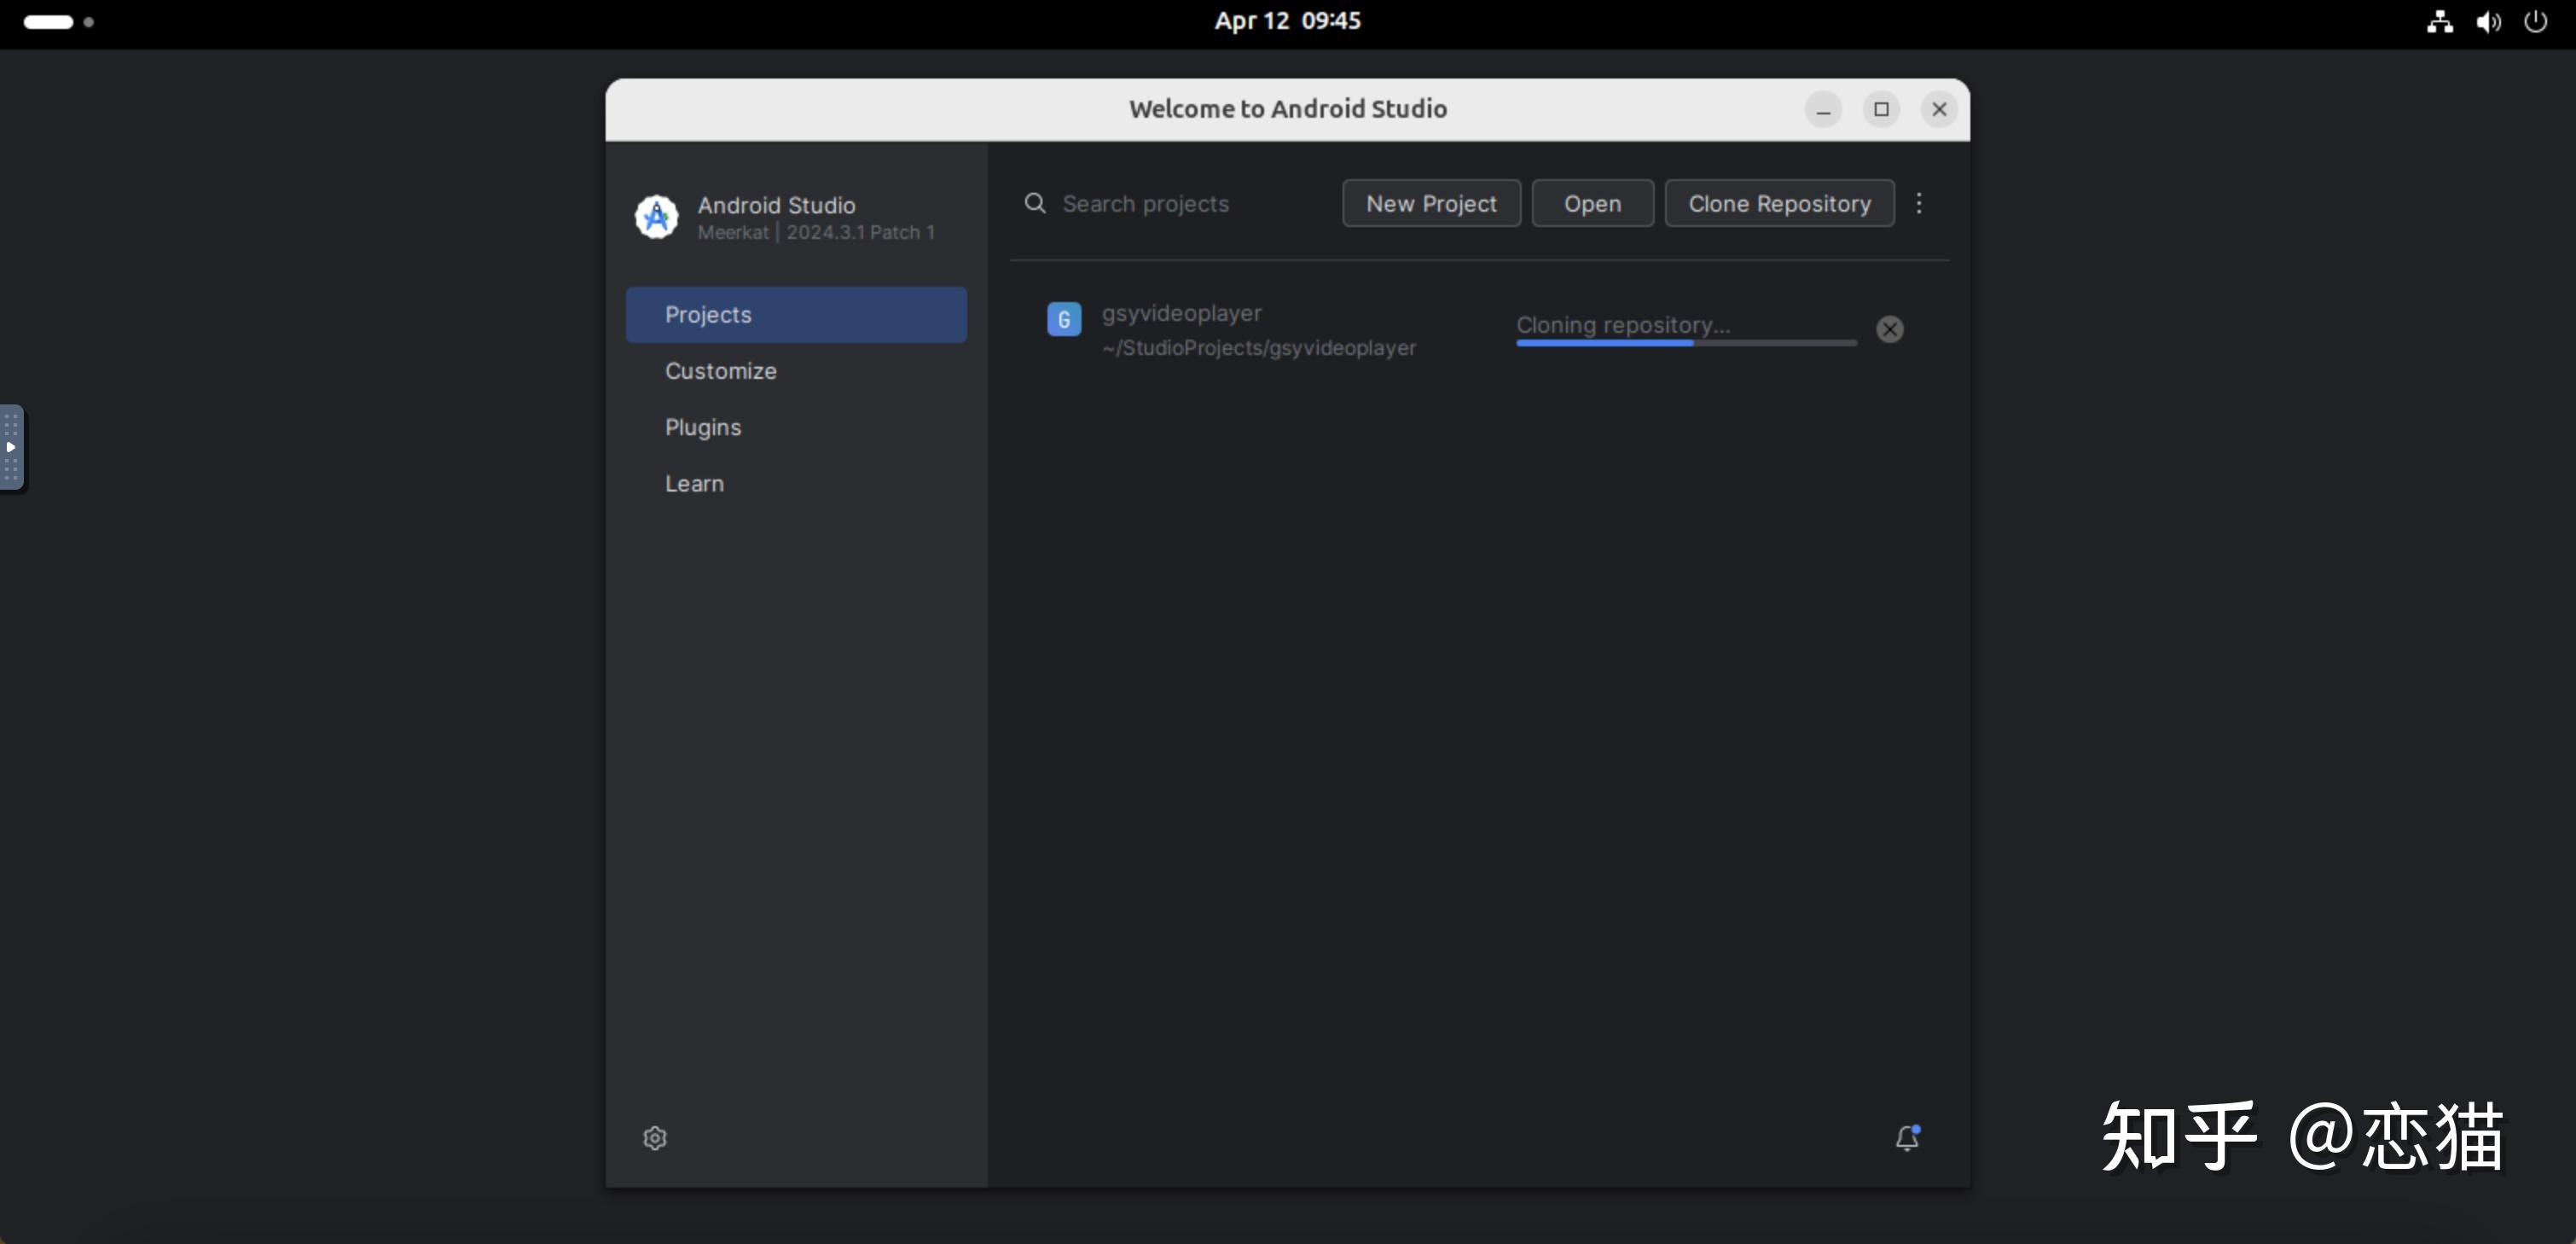
Task: Click the Android Studio logo
Action: click(656, 217)
